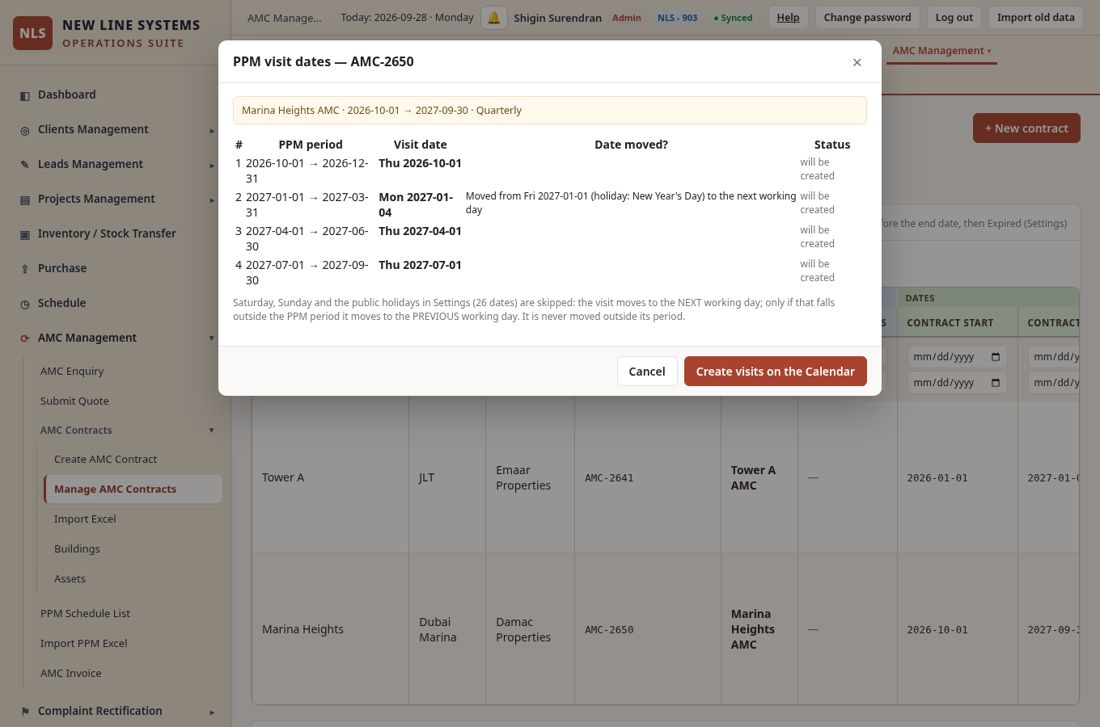Click Import old data button

click(1035, 18)
